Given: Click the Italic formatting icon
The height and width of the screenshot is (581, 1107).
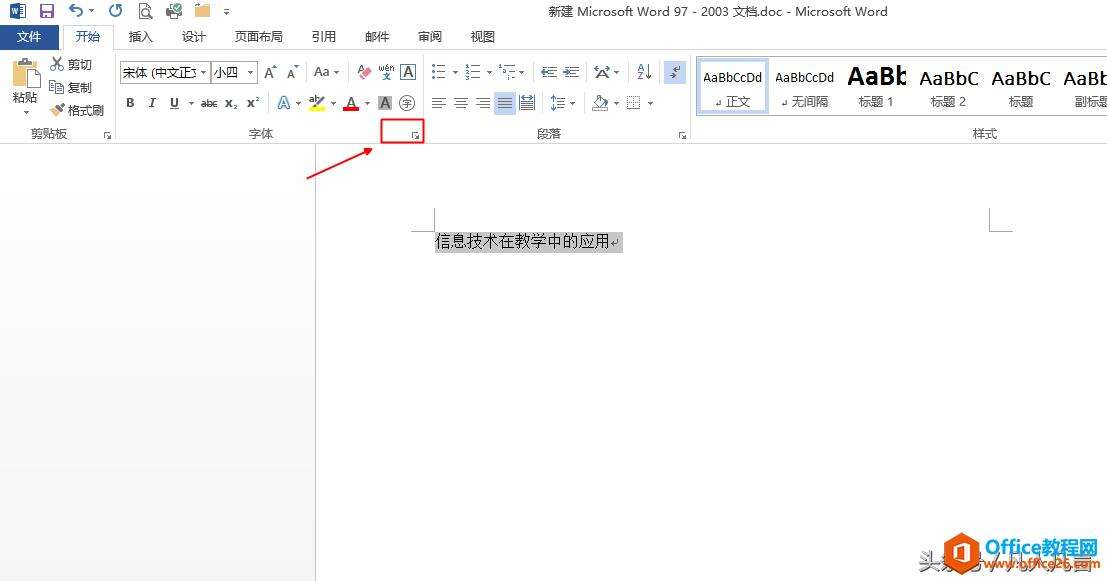Looking at the screenshot, I should tap(152, 103).
